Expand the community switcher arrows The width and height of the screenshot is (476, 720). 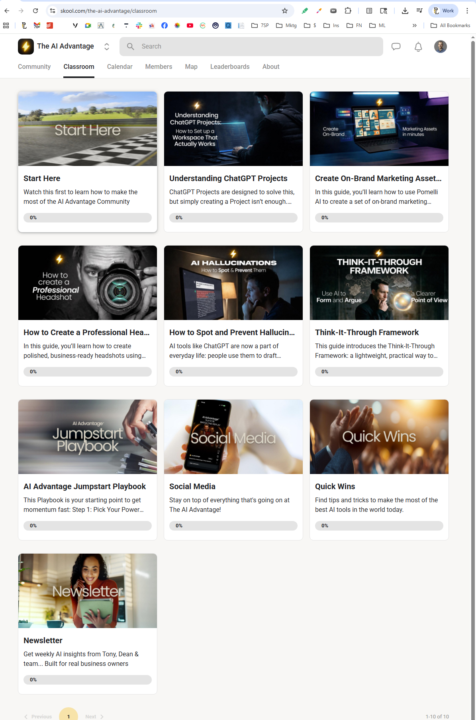106,46
